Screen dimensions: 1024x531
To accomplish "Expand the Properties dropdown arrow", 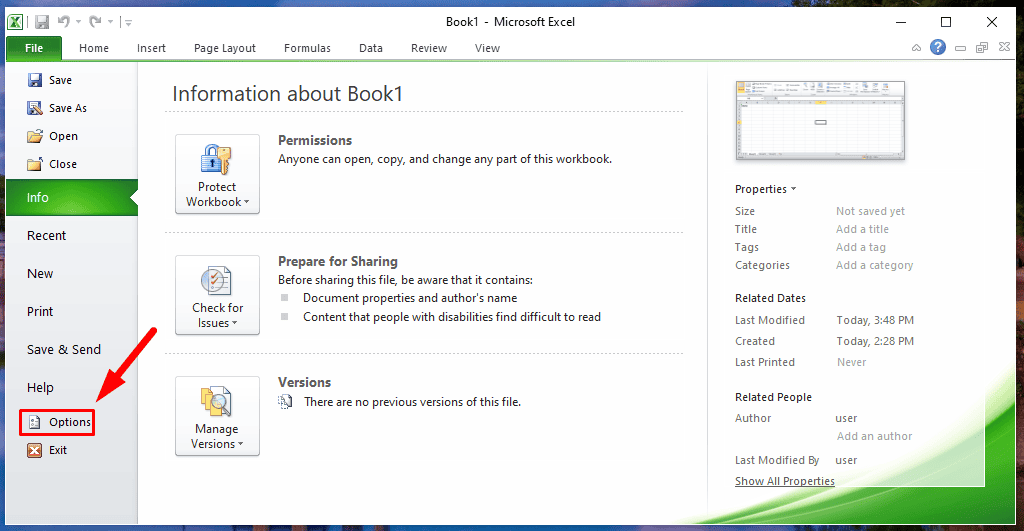I will coord(794,189).
